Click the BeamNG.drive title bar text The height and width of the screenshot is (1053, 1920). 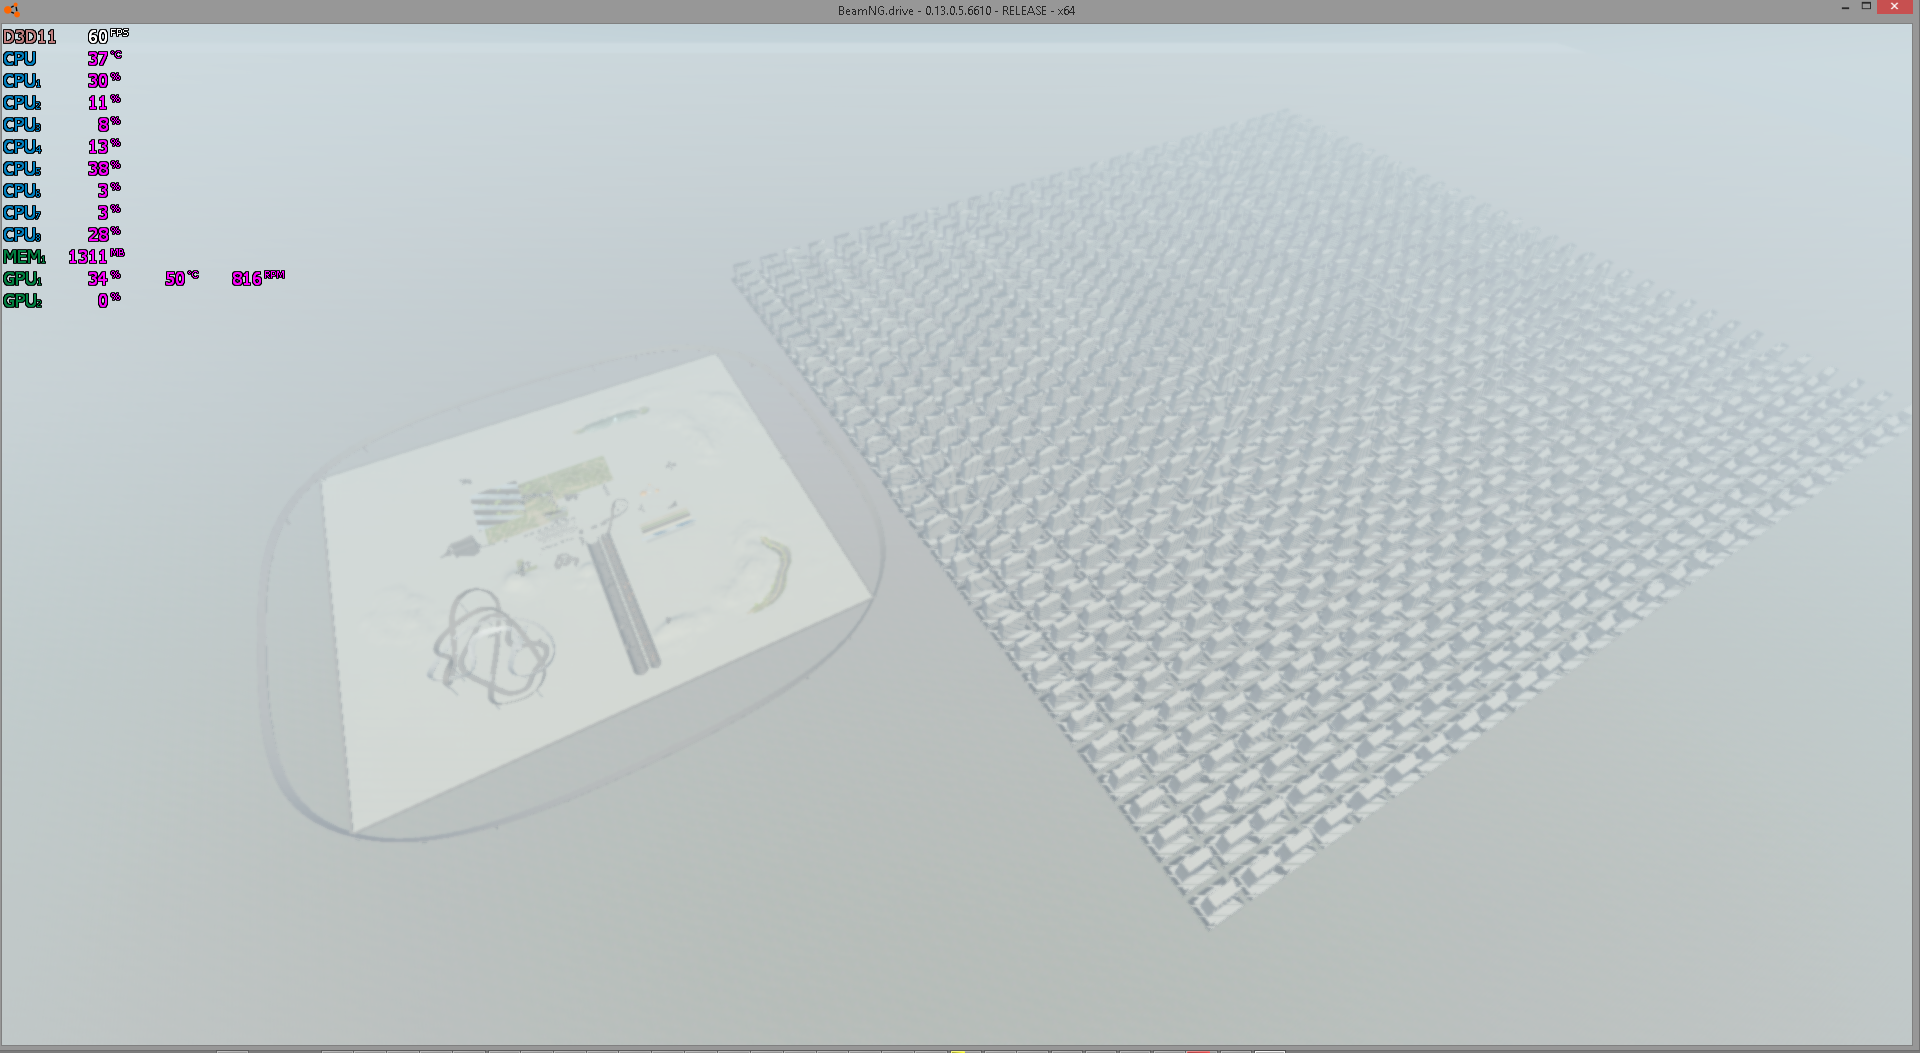956,11
